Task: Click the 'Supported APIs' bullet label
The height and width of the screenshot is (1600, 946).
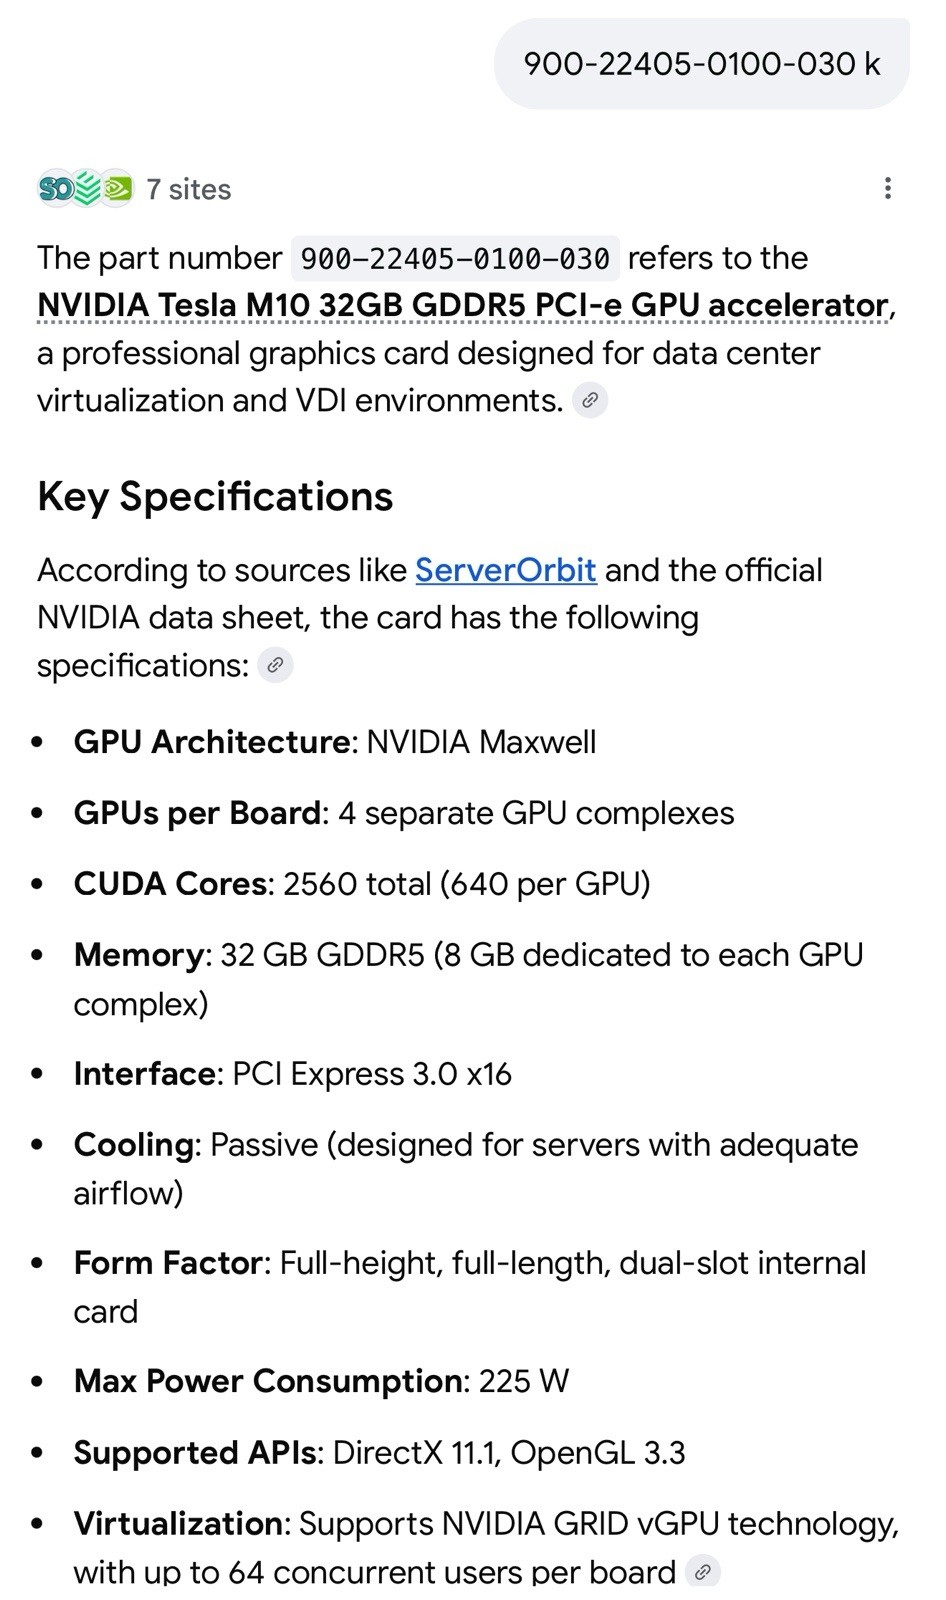Action: pyautogui.click(x=194, y=1452)
